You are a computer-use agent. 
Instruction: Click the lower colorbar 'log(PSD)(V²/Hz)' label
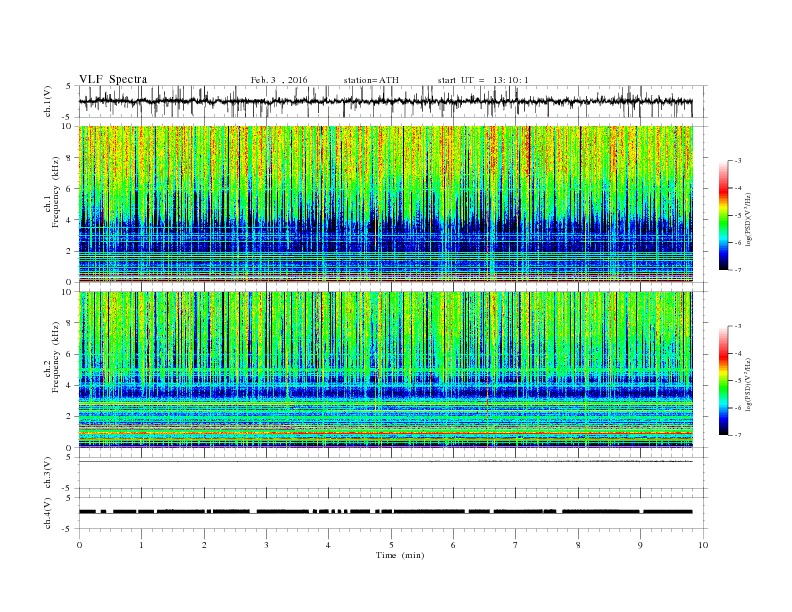748,384
